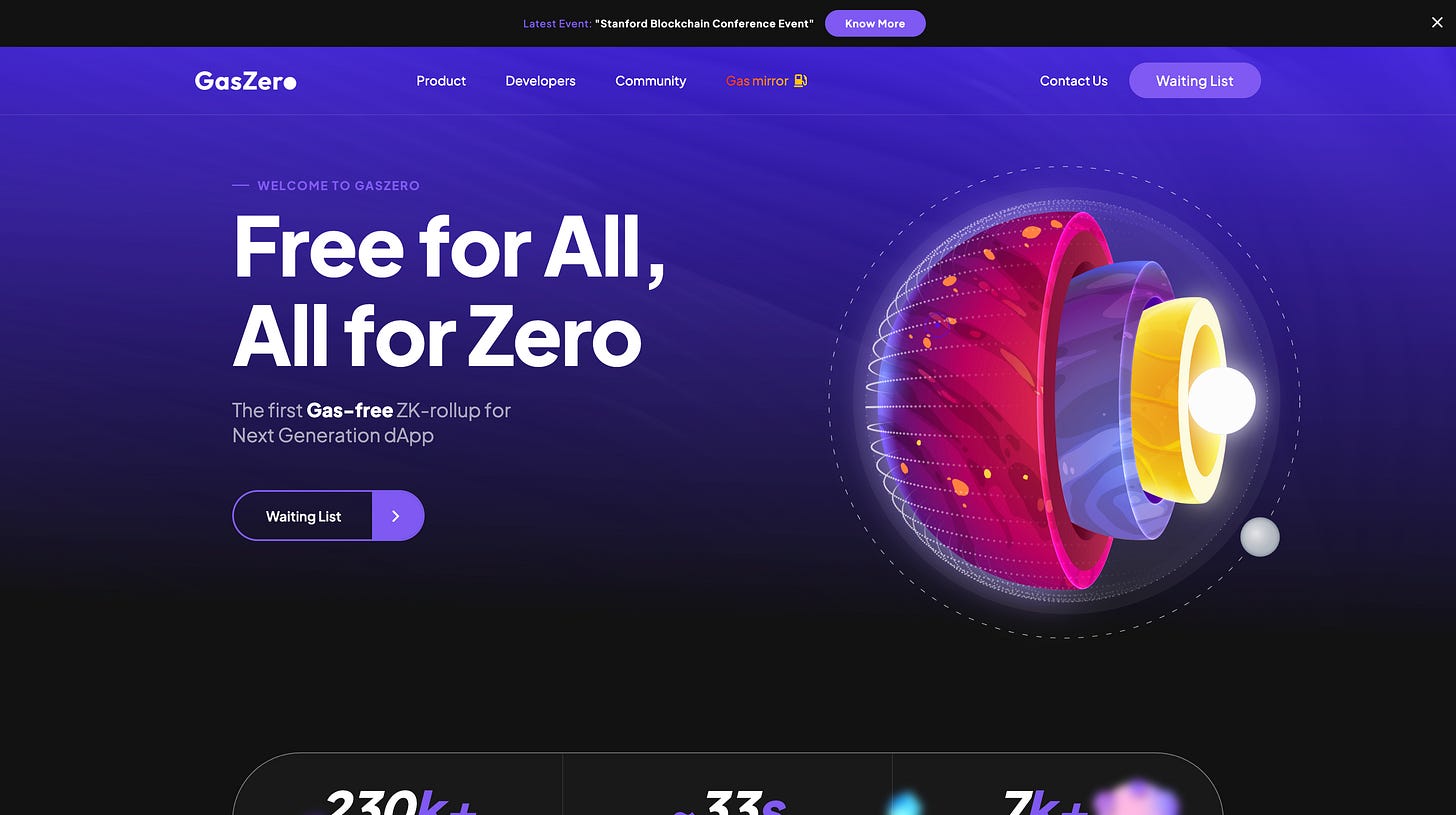The height and width of the screenshot is (815, 1456).
Task: Click the 230k+ statistic card
Action: 398,785
